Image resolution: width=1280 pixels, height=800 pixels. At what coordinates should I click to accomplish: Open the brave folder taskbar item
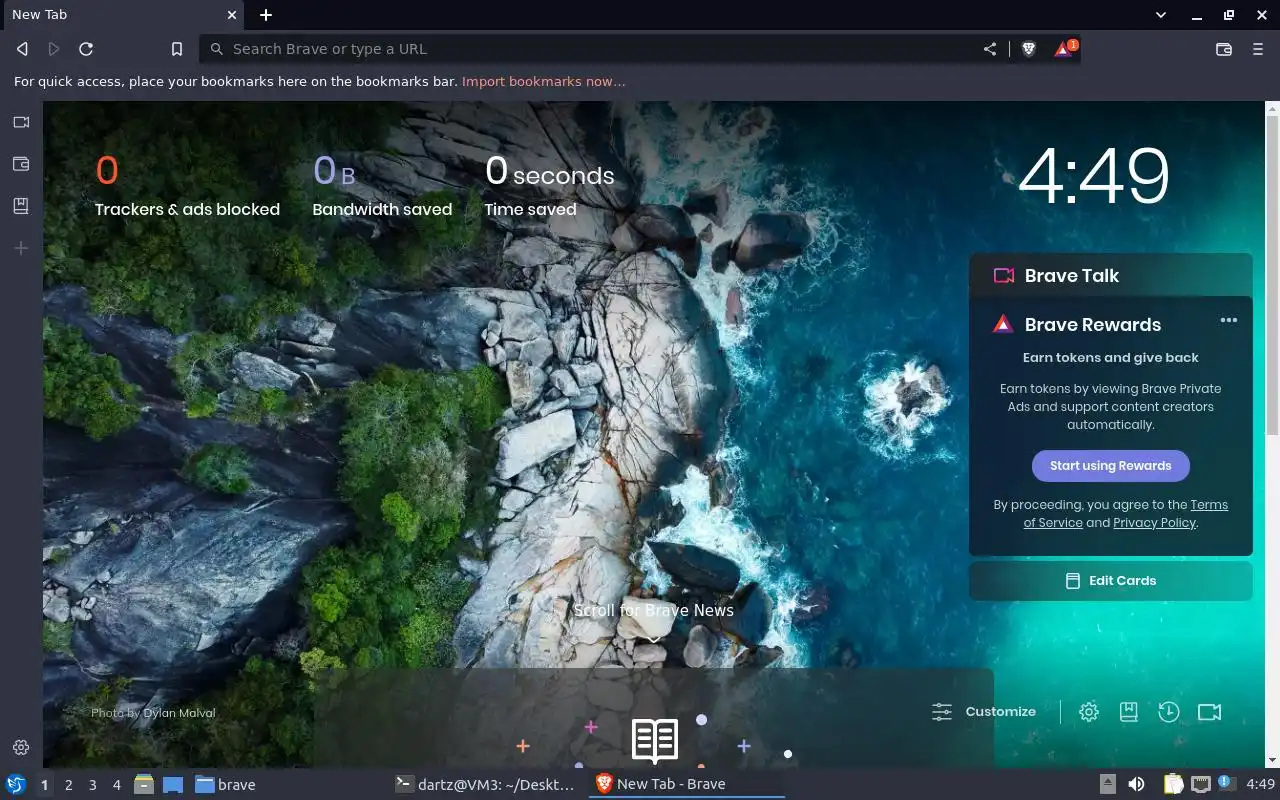click(225, 785)
